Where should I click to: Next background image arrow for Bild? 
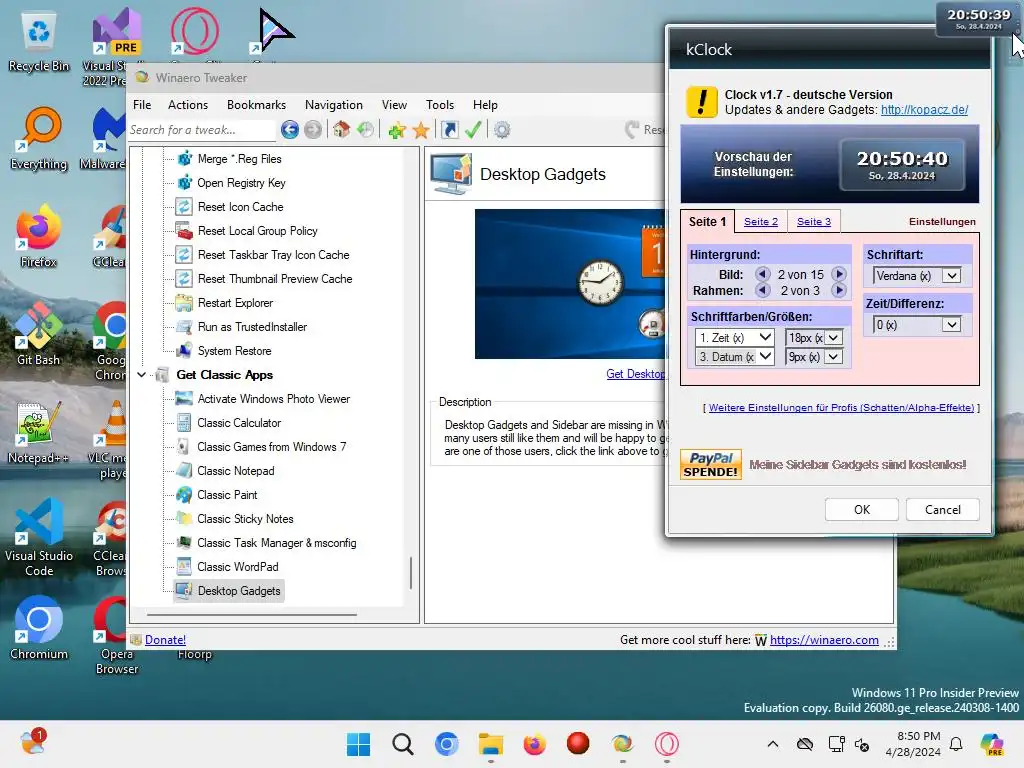click(839, 274)
